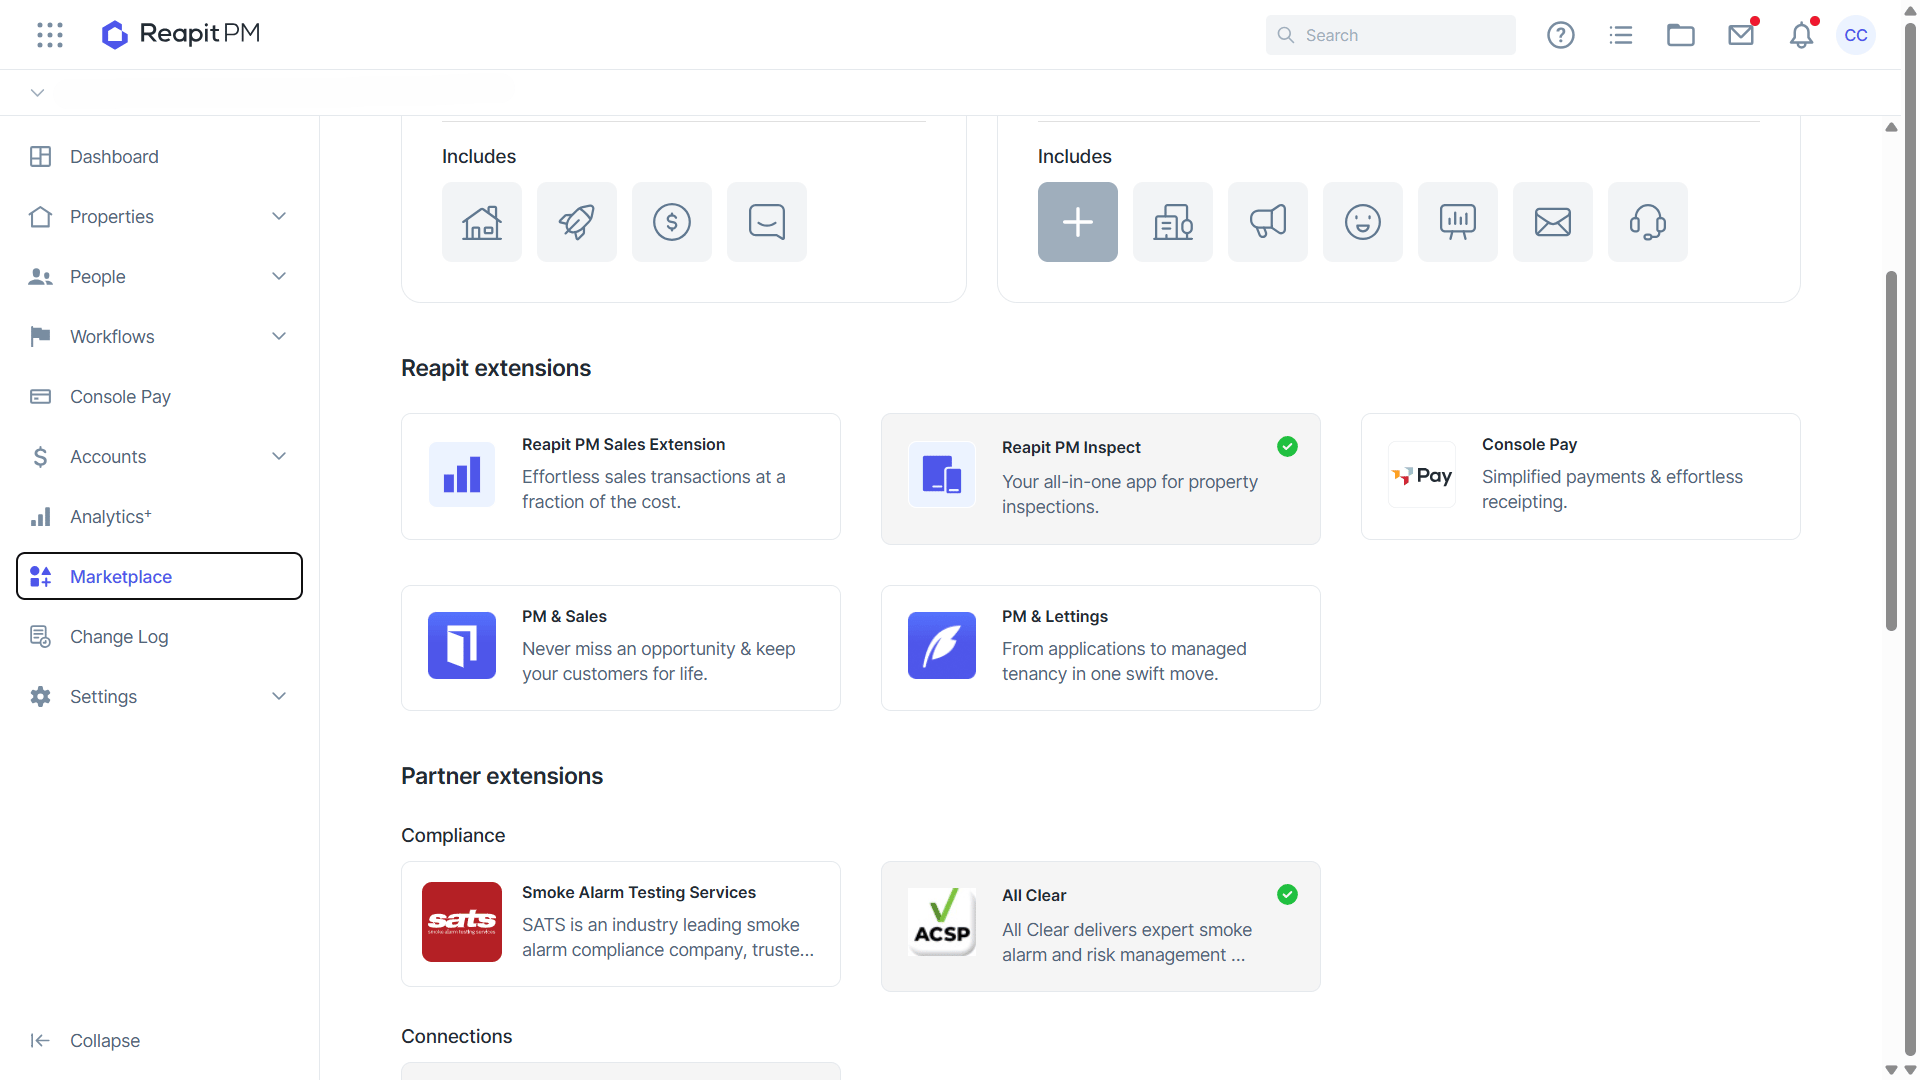Image resolution: width=1920 pixels, height=1080 pixels.
Task: Expand the Properties sidebar menu
Action: point(279,217)
